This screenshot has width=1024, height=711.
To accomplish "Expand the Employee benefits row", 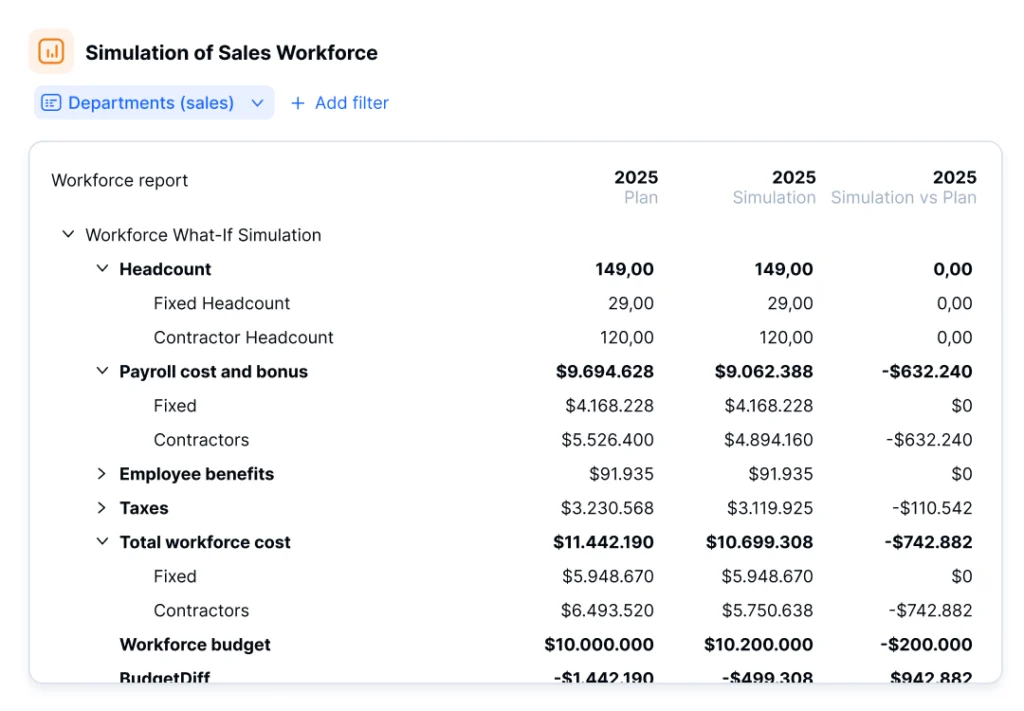I will (101, 473).
